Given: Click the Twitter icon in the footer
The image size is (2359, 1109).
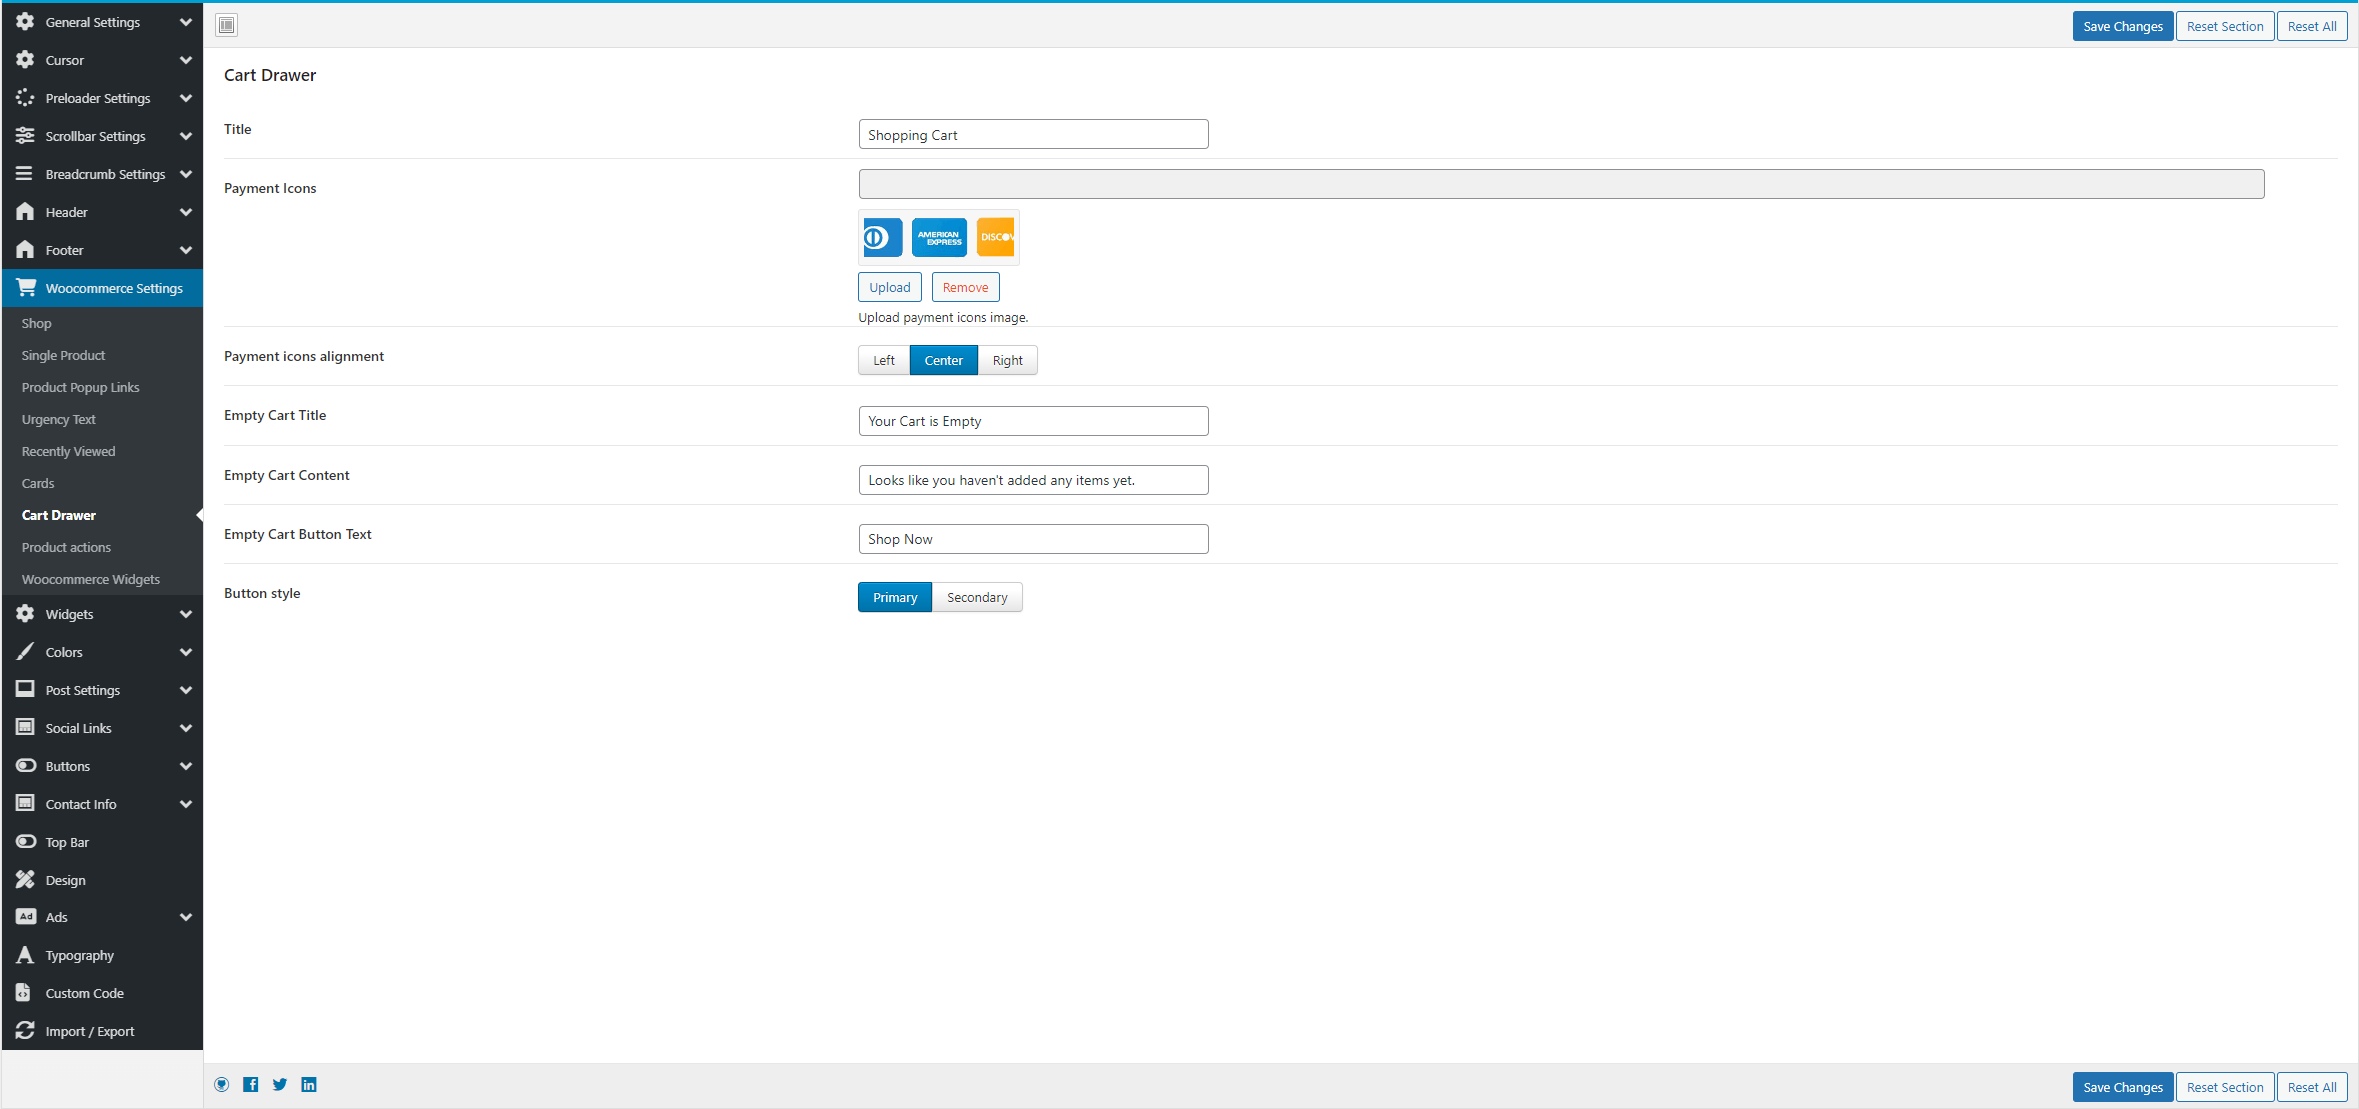Looking at the screenshot, I should 280,1085.
